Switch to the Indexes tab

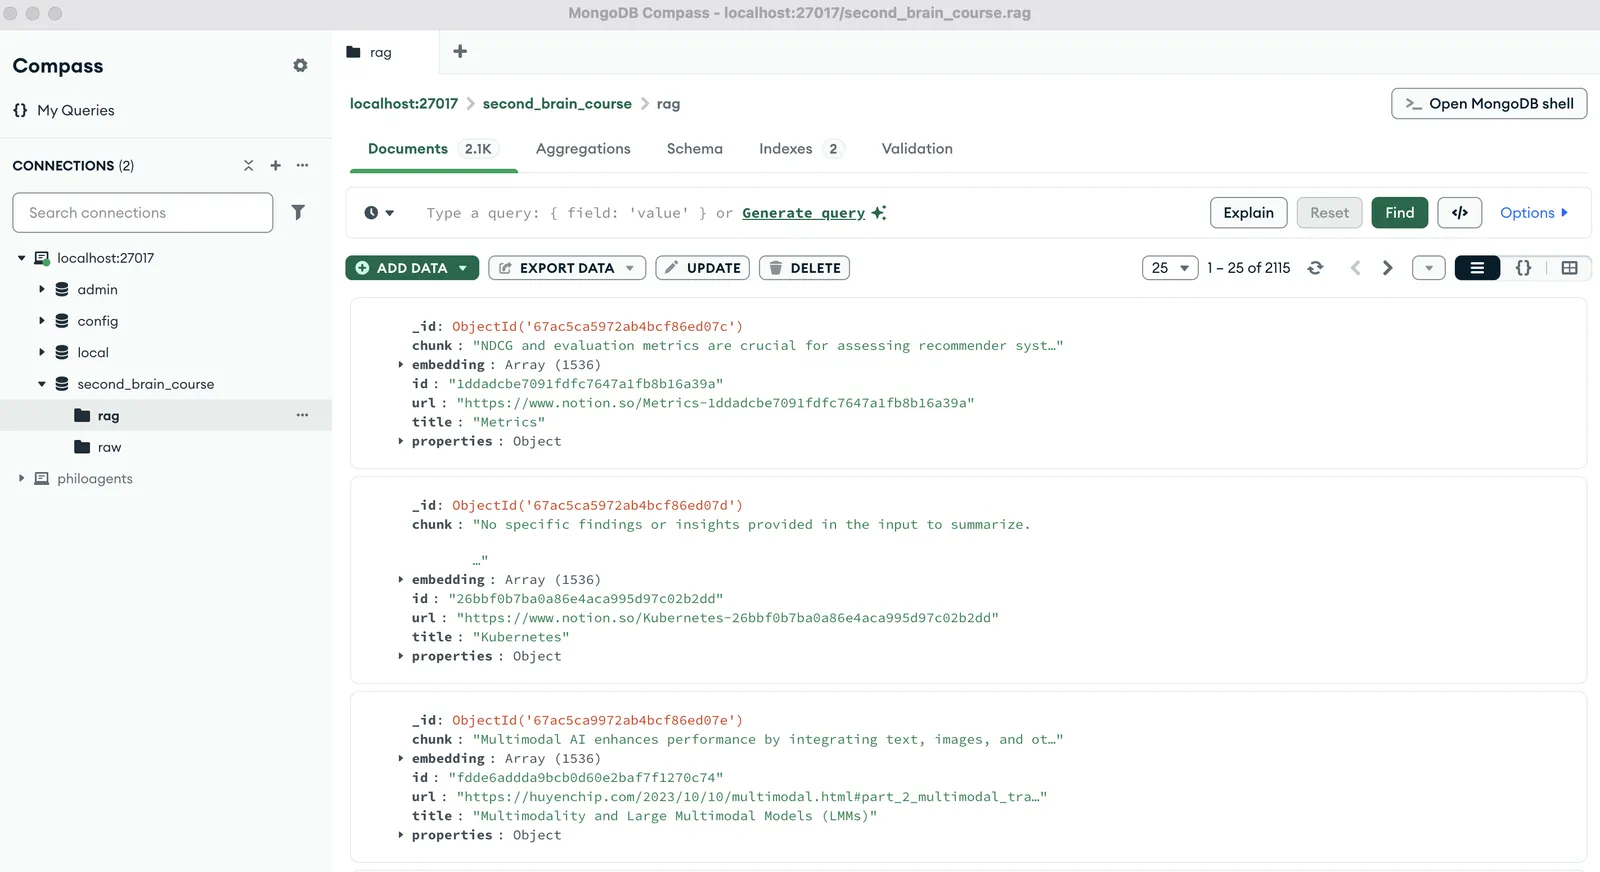pyautogui.click(x=802, y=148)
